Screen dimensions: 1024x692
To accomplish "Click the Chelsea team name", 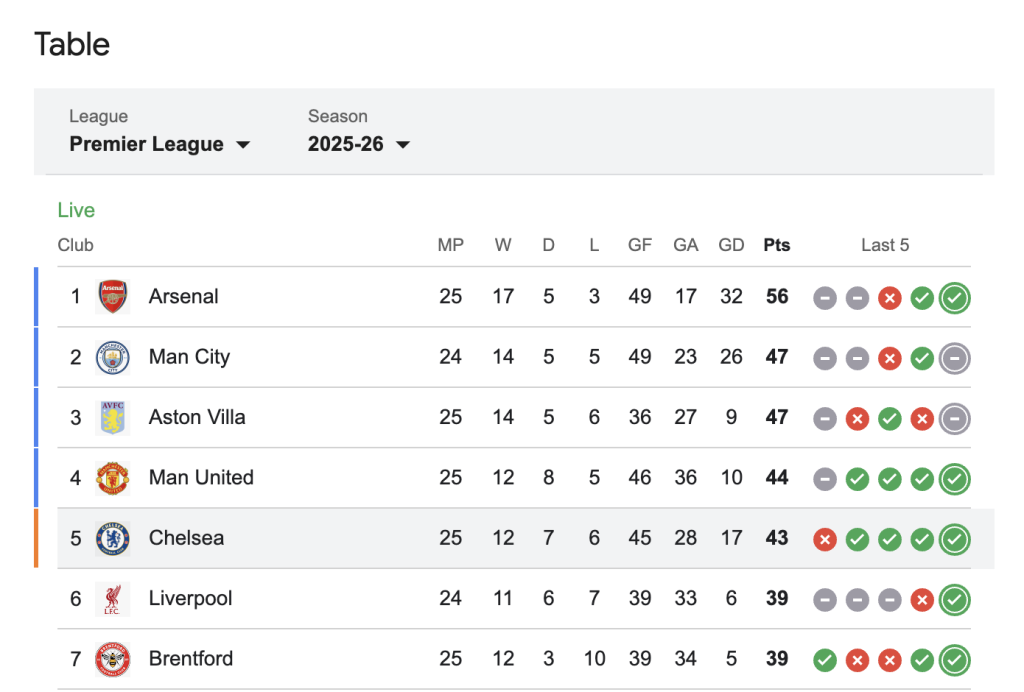I will tap(185, 538).
